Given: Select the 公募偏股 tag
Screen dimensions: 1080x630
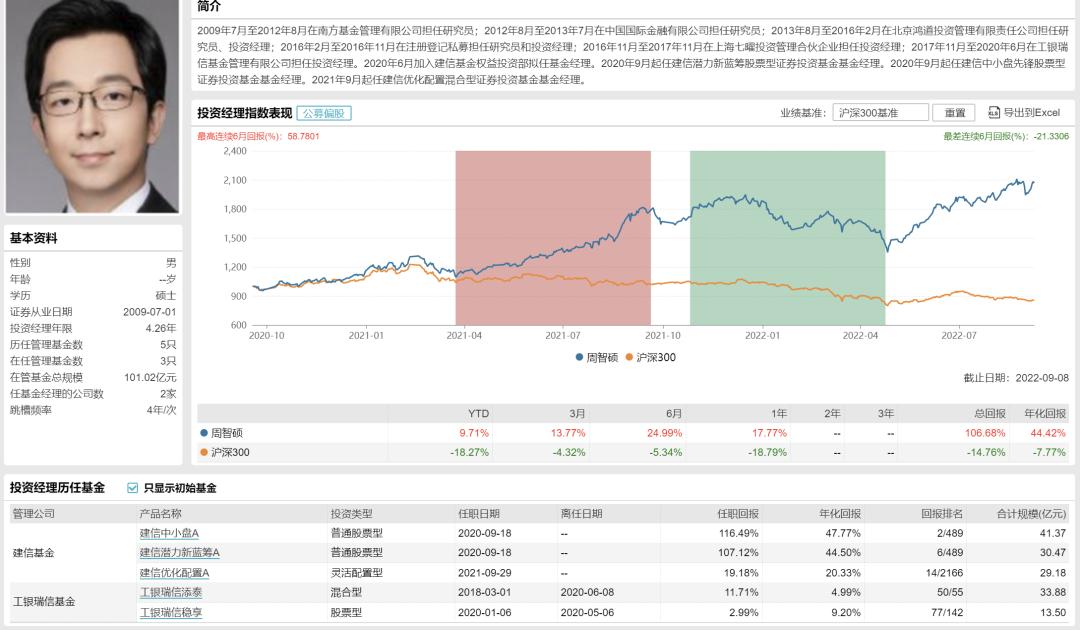Looking at the screenshot, I should pyautogui.click(x=323, y=113).
